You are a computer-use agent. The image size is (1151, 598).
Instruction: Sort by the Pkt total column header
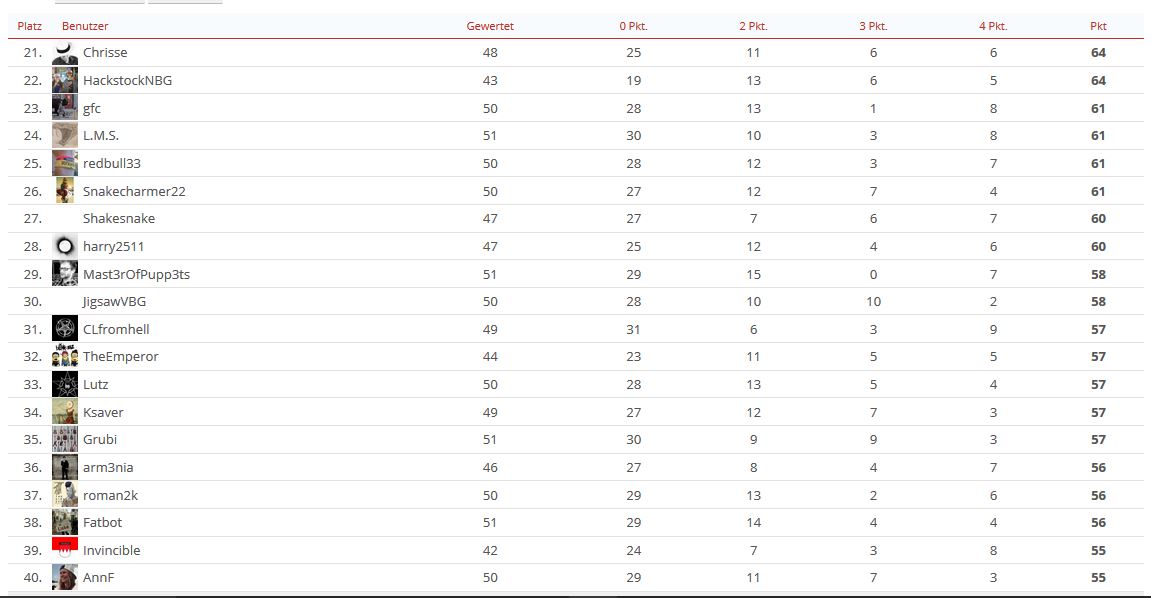click(1098, 26)
